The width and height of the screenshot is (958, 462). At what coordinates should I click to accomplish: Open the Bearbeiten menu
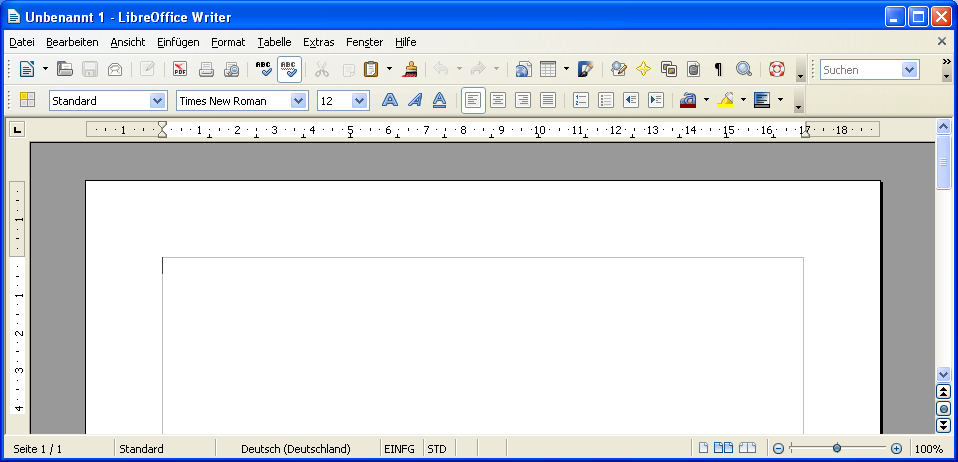(72, 42)
